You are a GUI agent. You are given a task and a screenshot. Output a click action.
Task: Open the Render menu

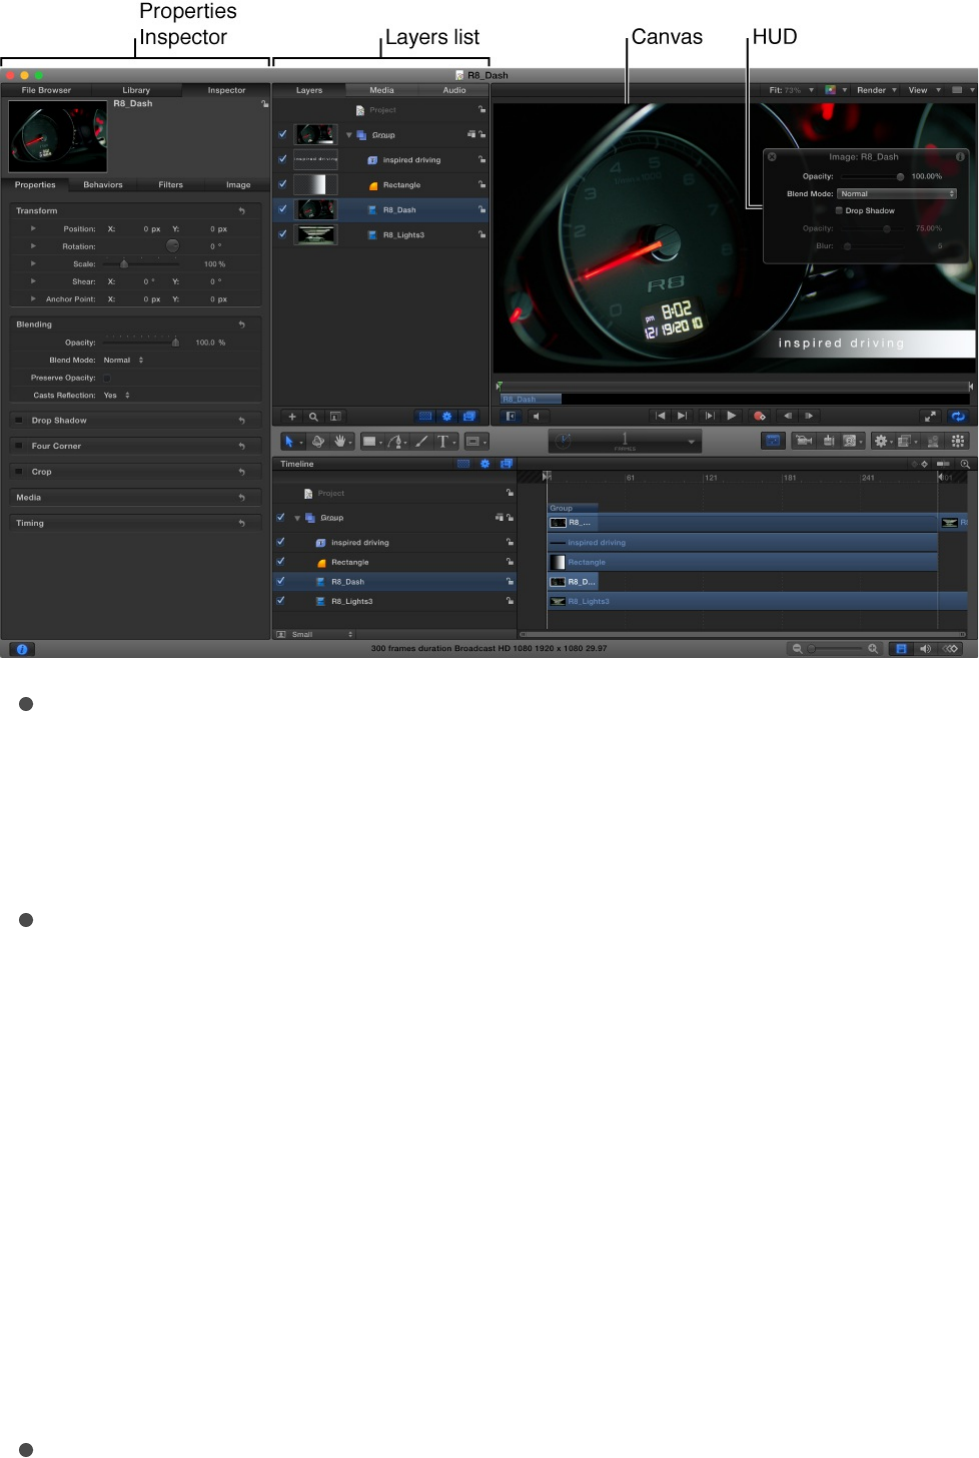876,90
